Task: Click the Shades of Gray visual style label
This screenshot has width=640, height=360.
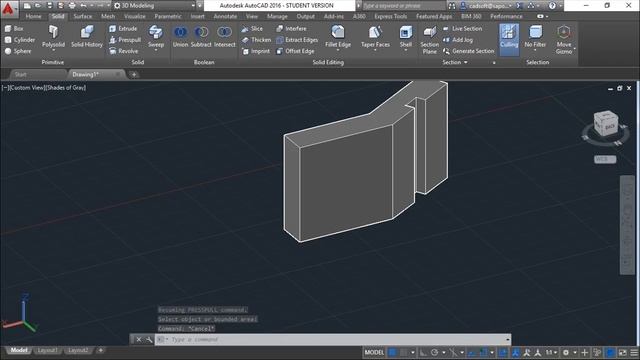Action: (66, 88)
